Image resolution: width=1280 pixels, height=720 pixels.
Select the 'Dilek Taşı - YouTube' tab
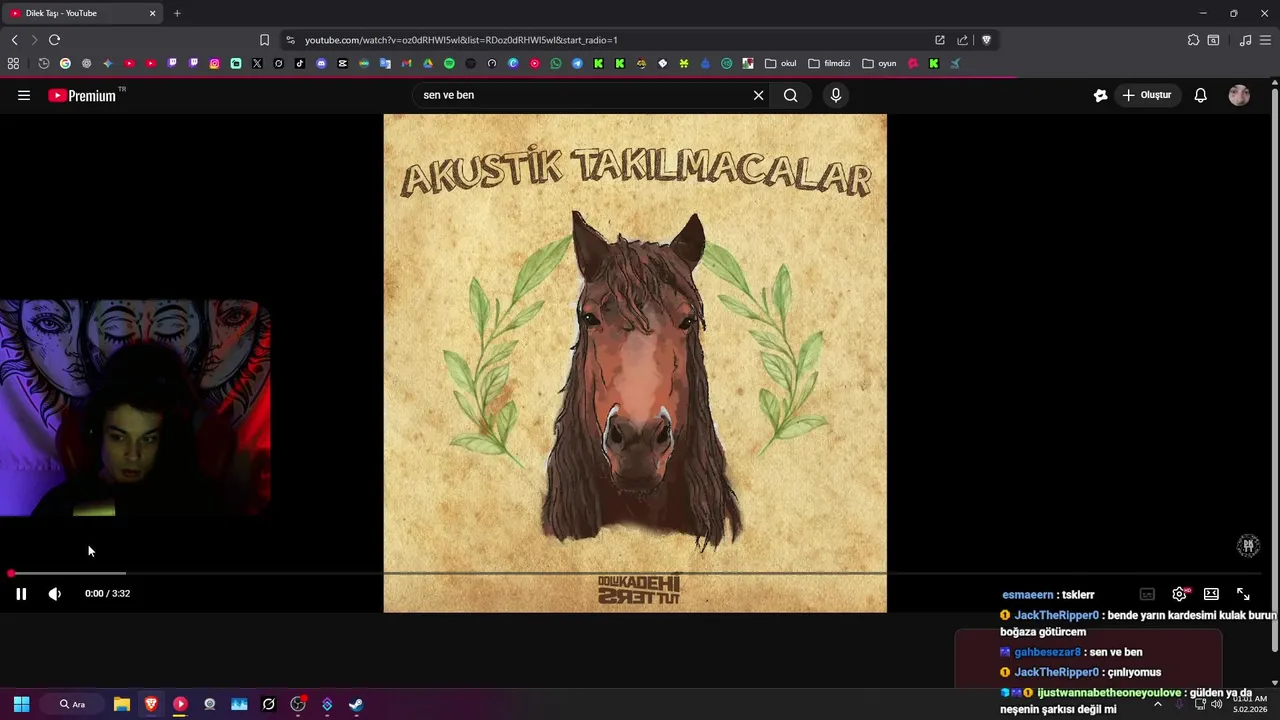click(x=82, y=13)
